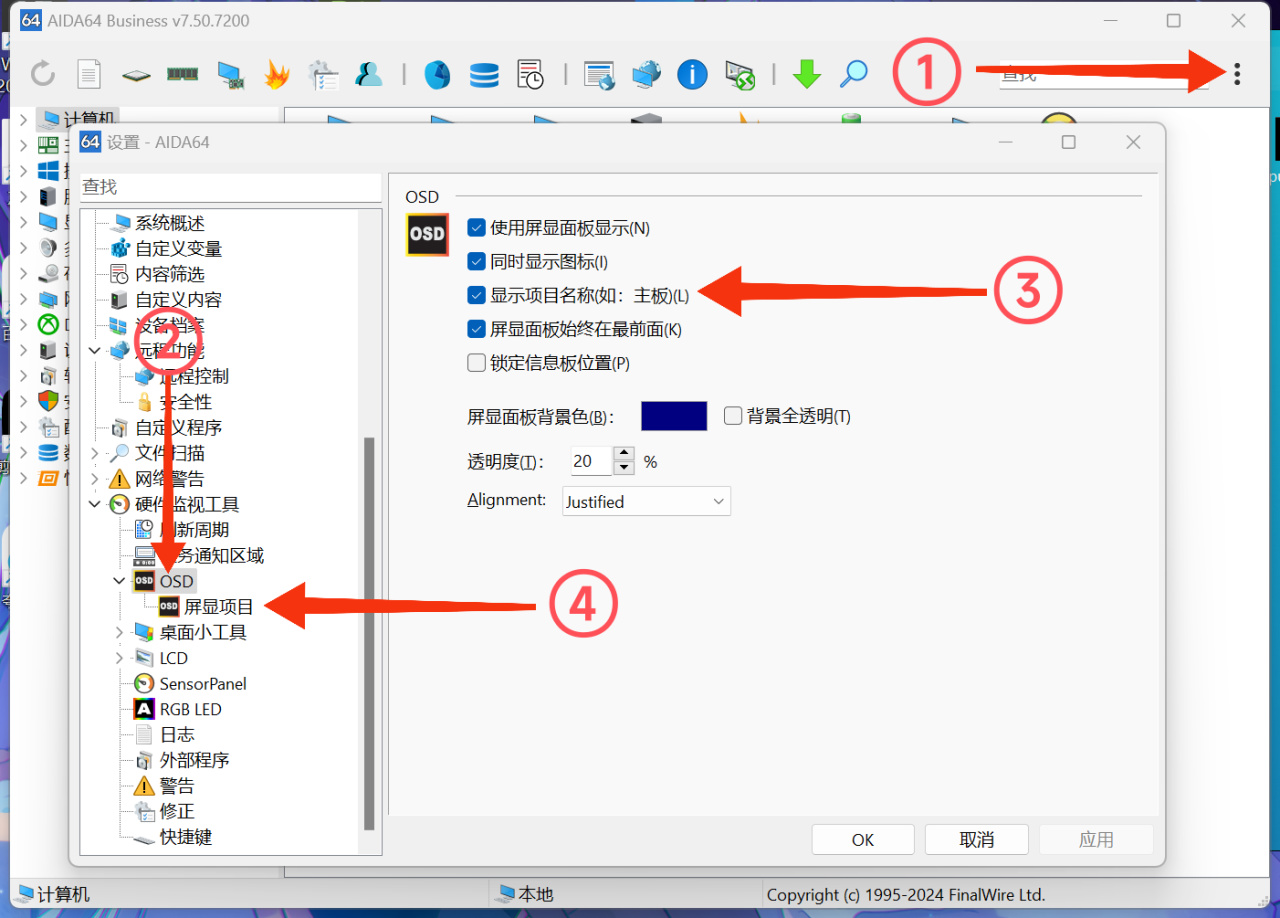Open the Alignment Justified dropdown
This screenshot has height=918, width=1280.
point(646,501)
